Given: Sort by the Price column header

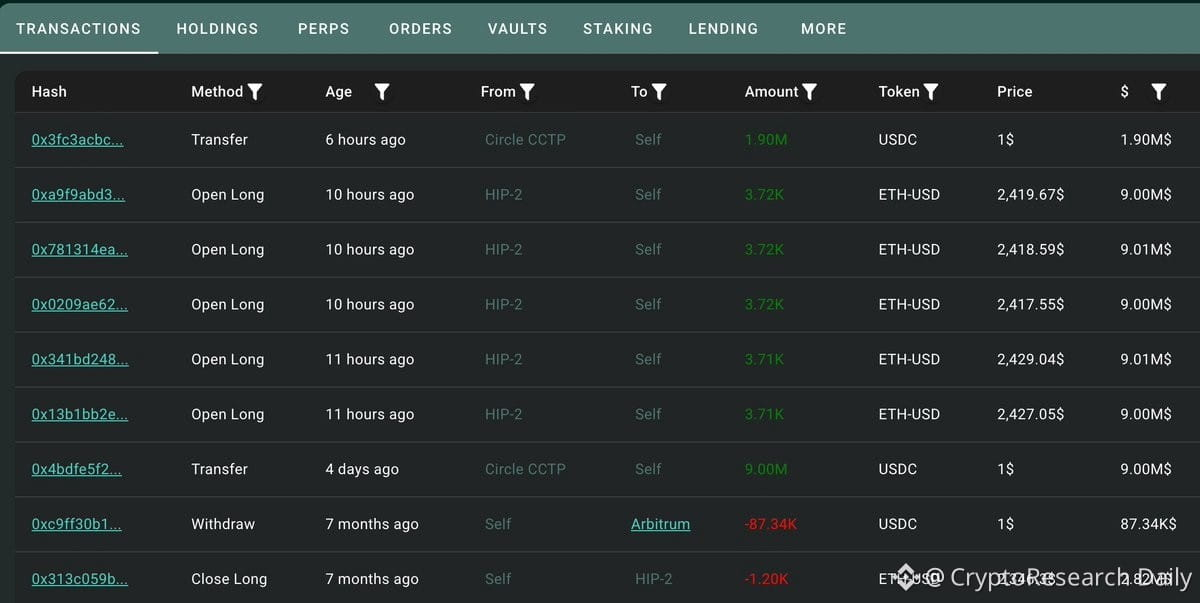Looking at the screenshot, I should click(1014, 92).
